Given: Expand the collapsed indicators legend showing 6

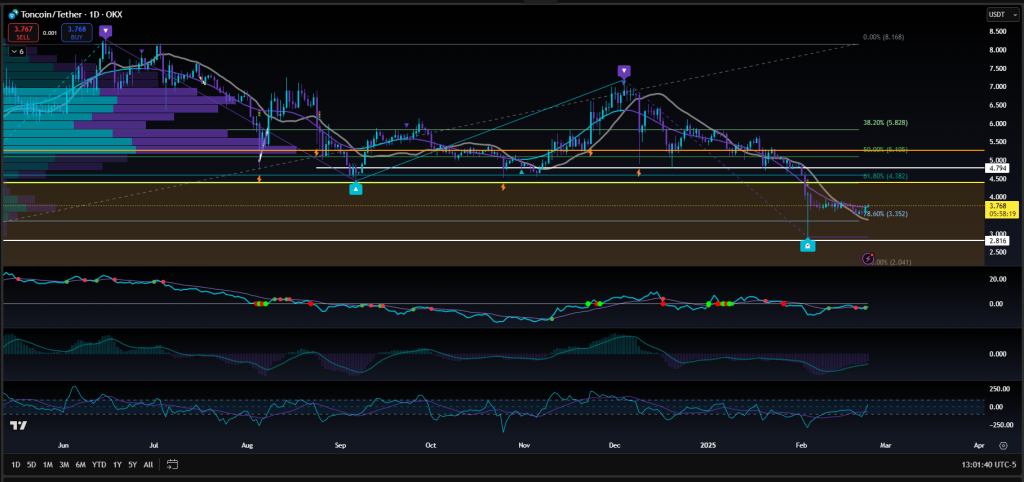Looking at the screenshot, I should [18, 52].
